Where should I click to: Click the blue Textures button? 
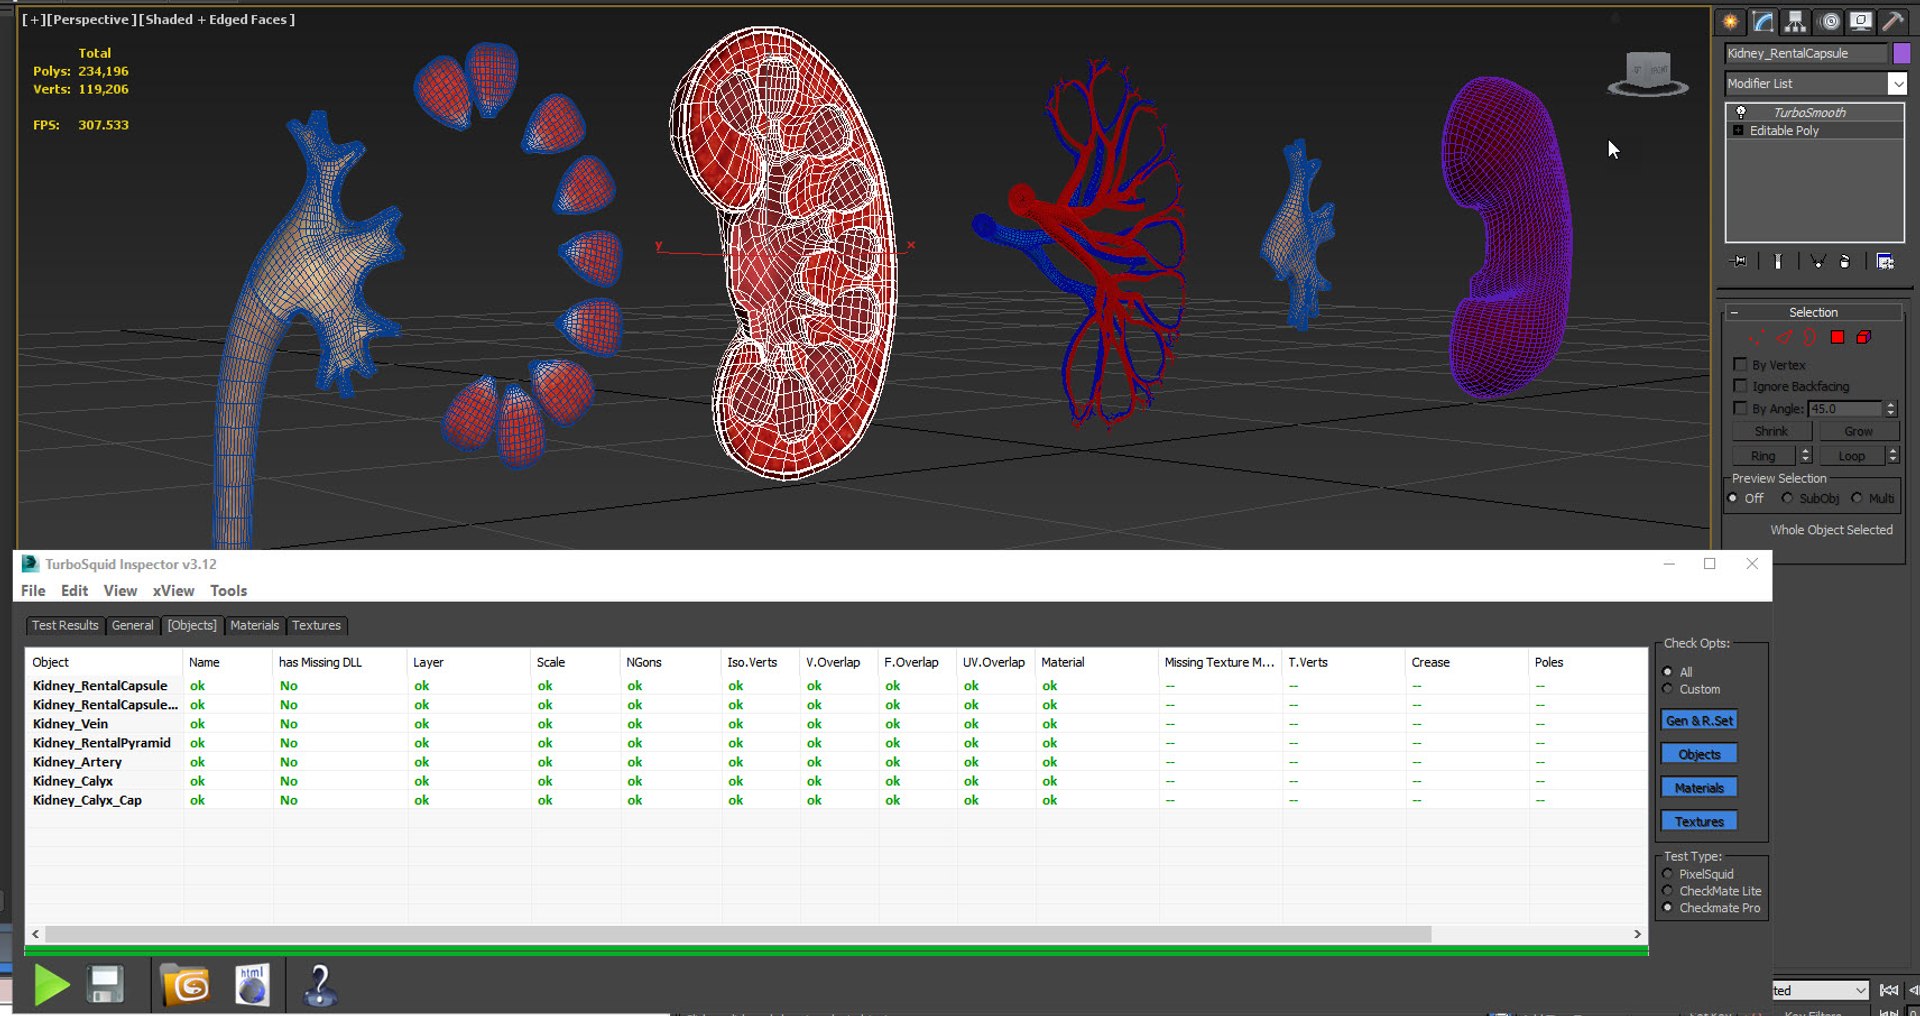tap(1699, 821)
